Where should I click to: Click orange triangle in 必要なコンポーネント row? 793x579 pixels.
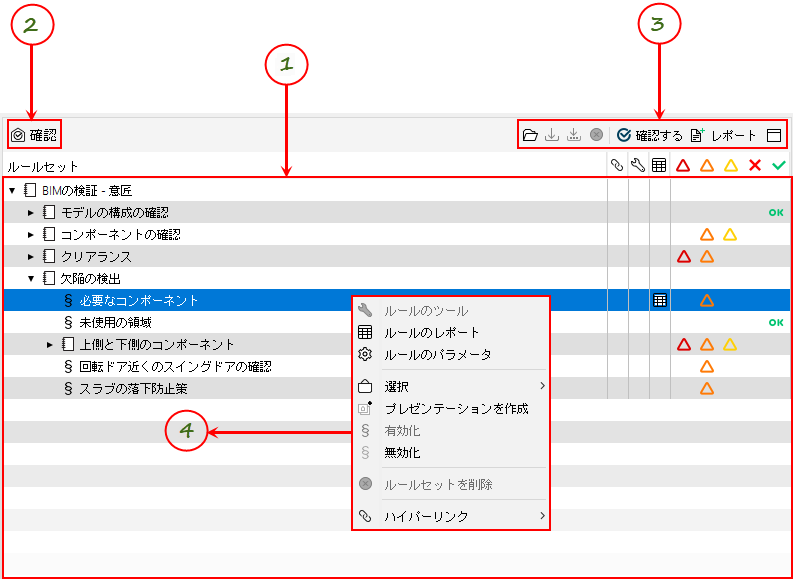[707, 300]
